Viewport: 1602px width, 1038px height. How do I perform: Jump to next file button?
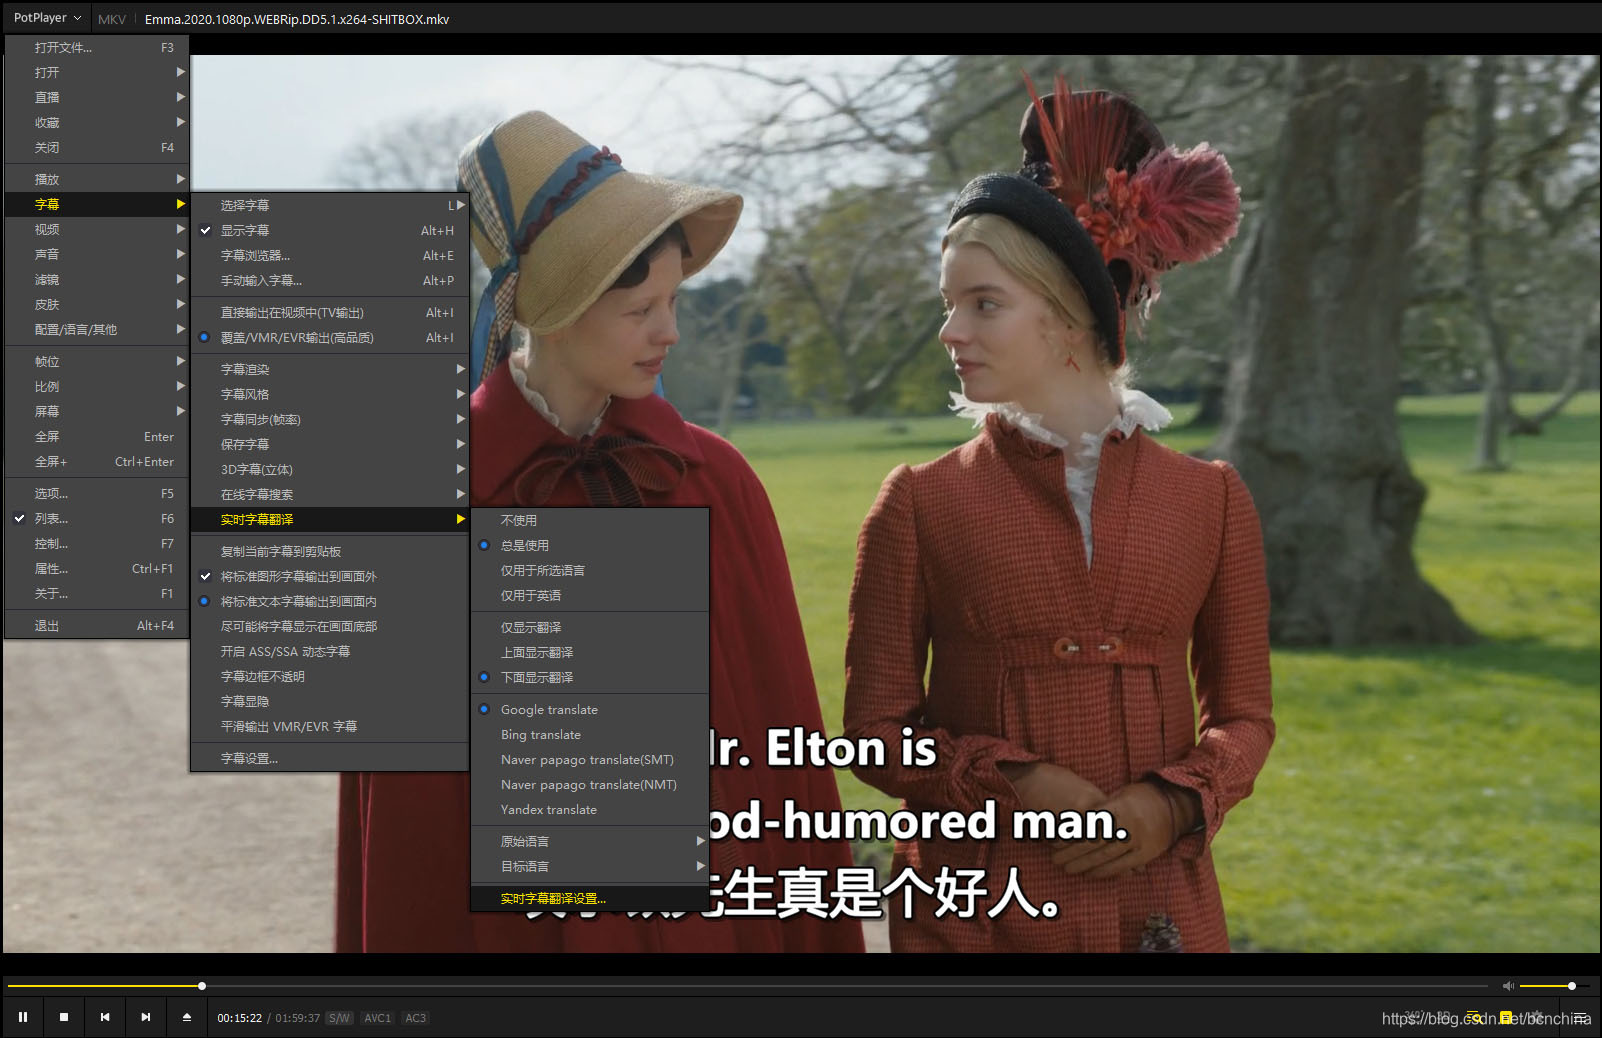tap(146, 1017)
